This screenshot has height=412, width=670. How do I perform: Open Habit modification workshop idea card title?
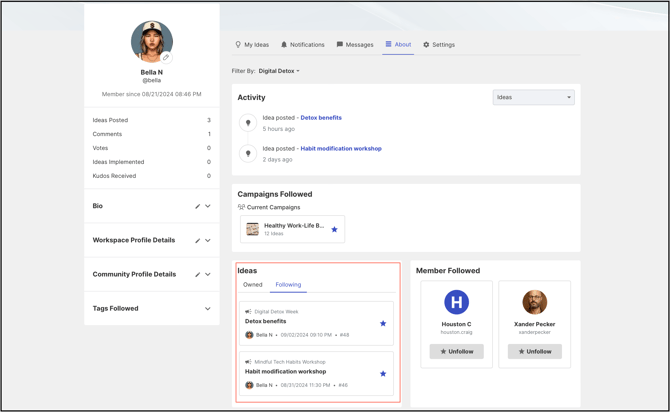285,371
